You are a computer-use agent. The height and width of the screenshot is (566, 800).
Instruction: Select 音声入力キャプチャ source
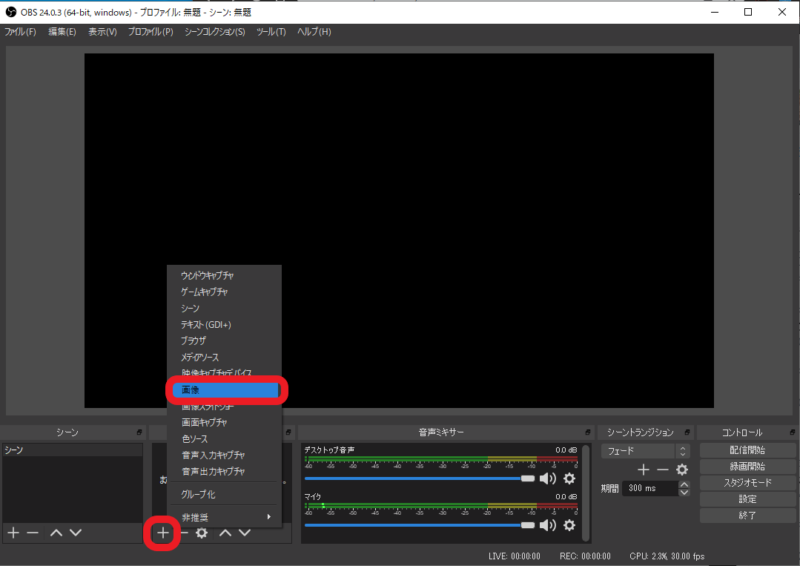(x=225, y=455)
